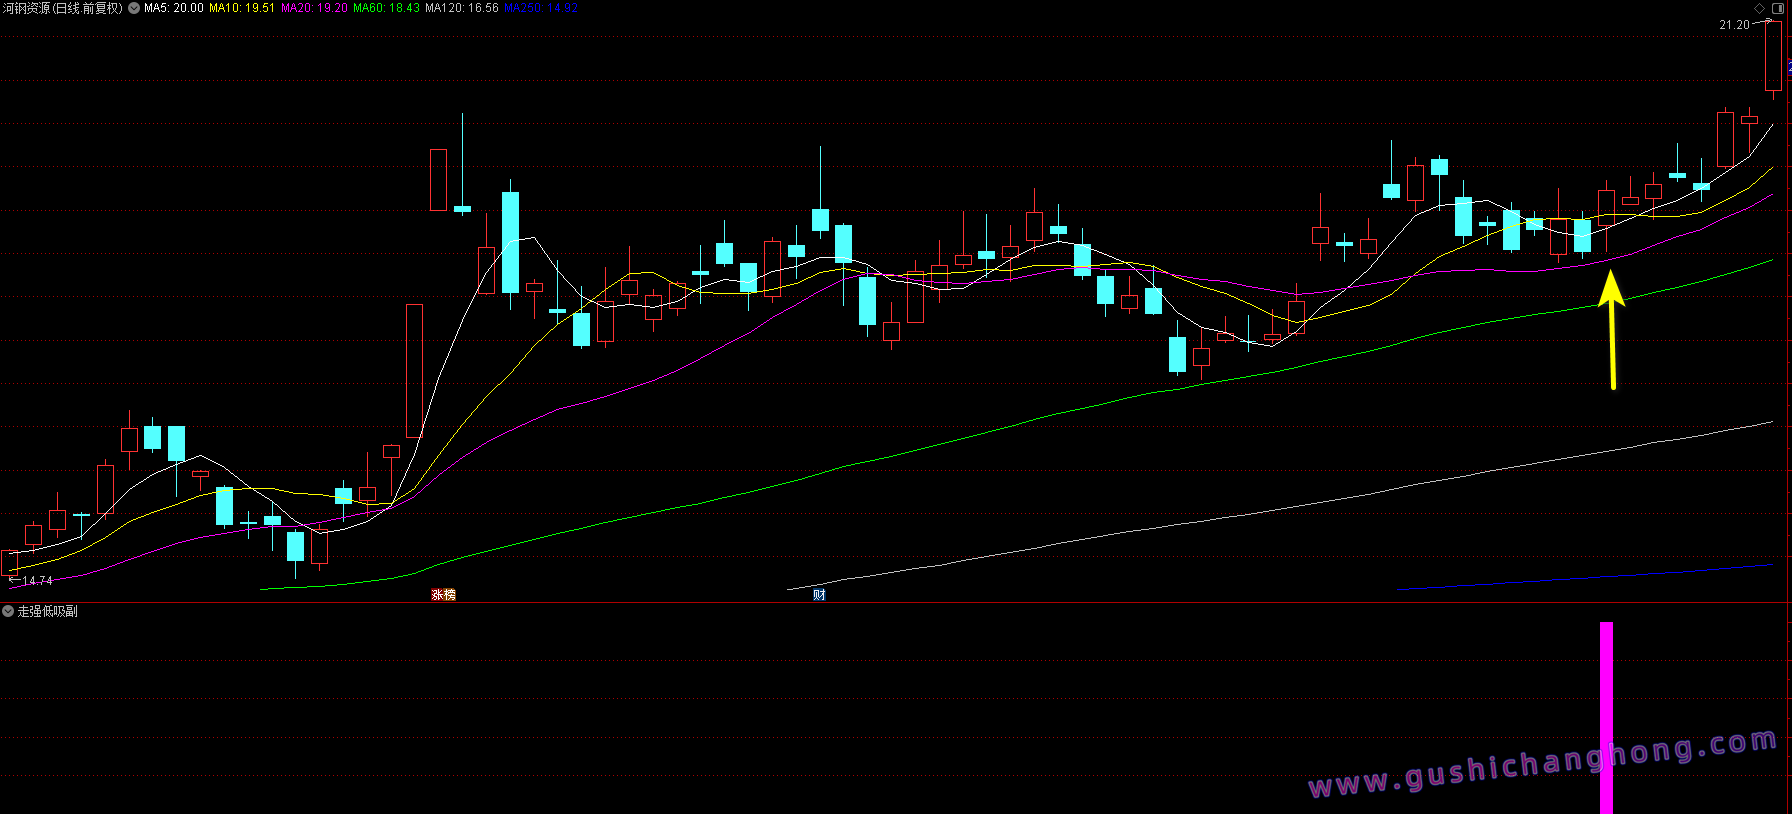Click the blue badge on right edge
1792x814 pixels.
[x=1788, y=68]
